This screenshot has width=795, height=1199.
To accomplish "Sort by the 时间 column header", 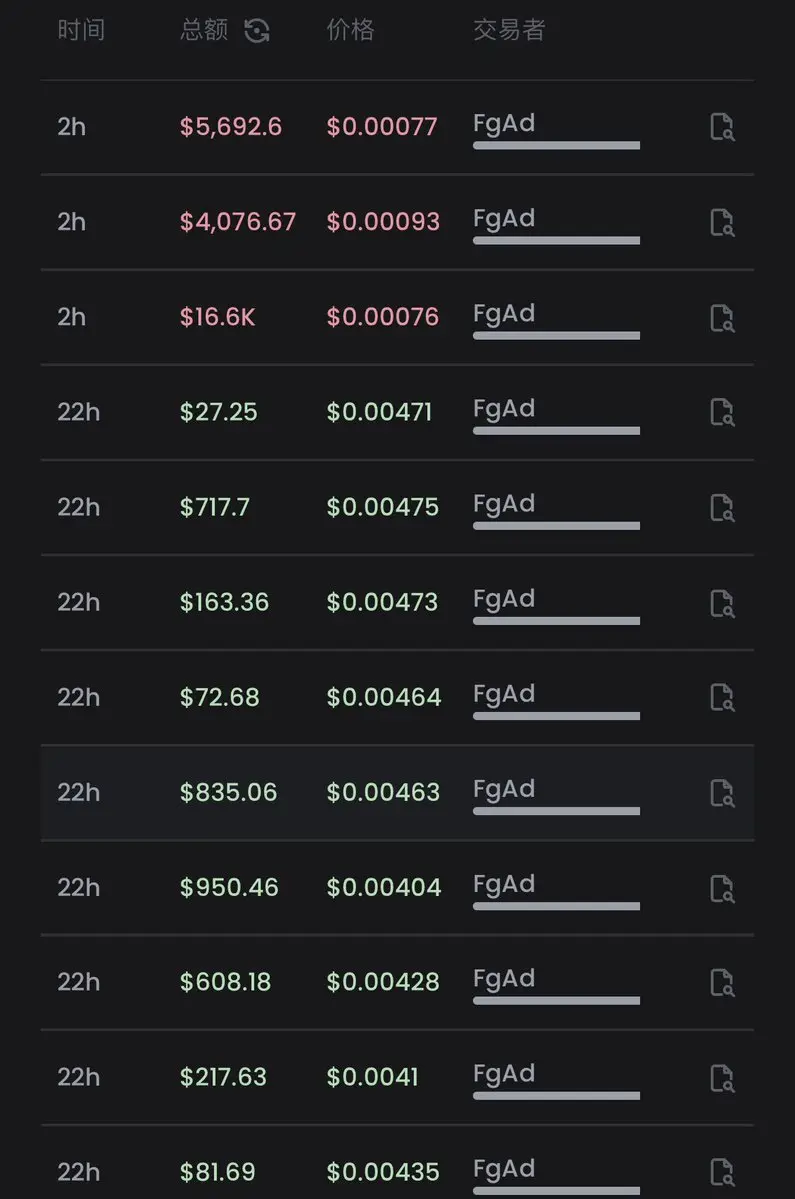I will 81,31.
